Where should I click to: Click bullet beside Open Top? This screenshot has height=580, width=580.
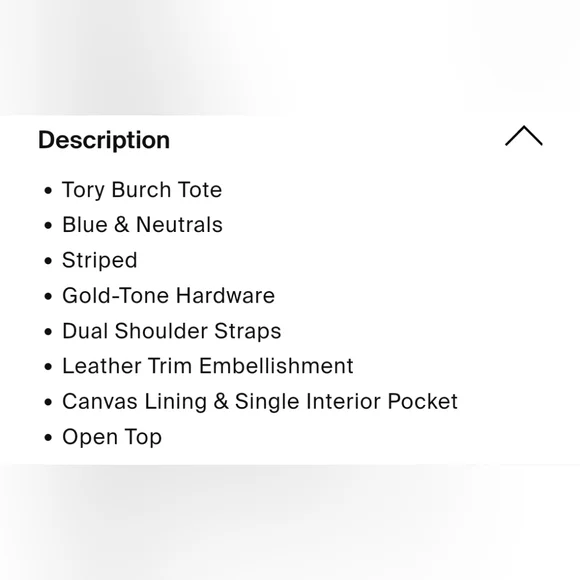pos(48,438)
